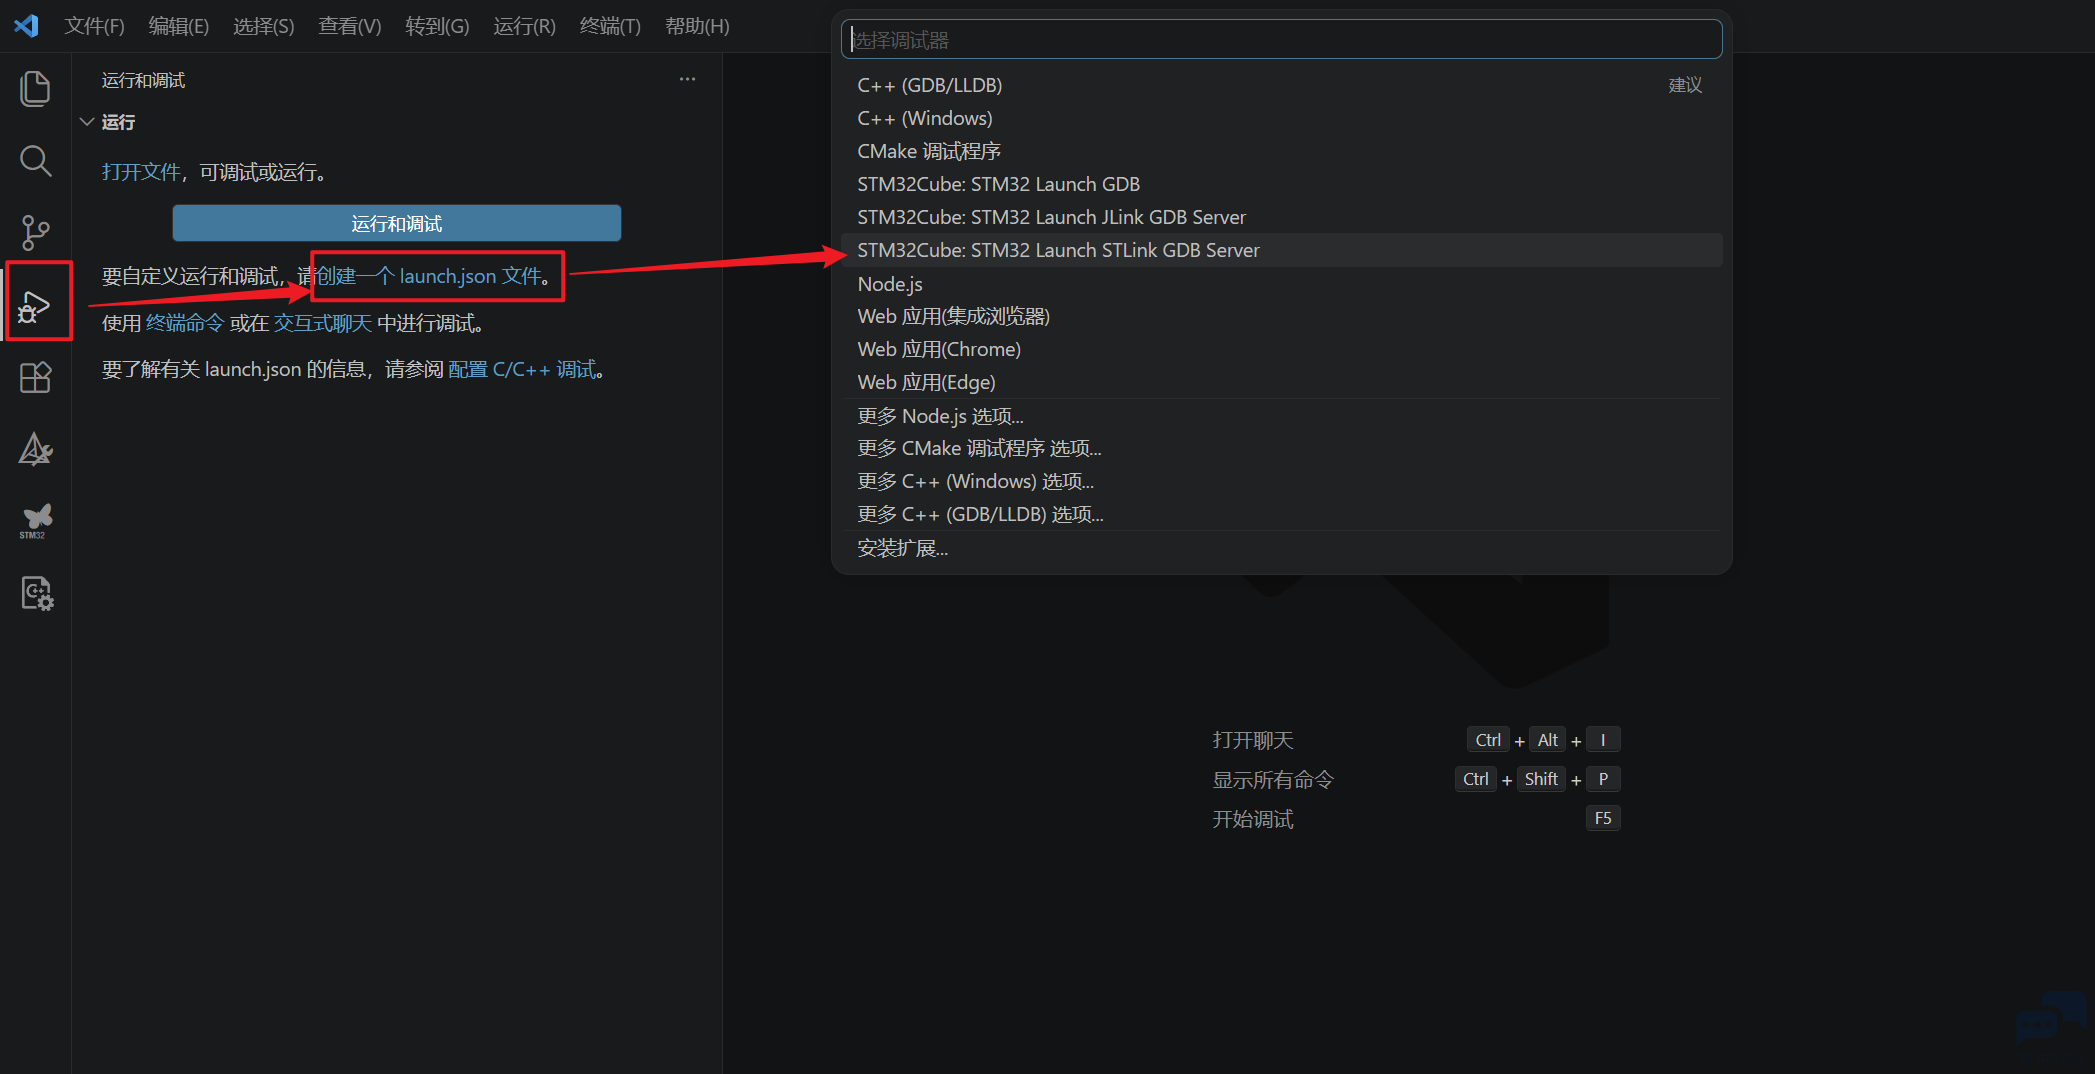Open the Source Control view
Screen dimensions: 2095x1074
[x=36, y=232]
